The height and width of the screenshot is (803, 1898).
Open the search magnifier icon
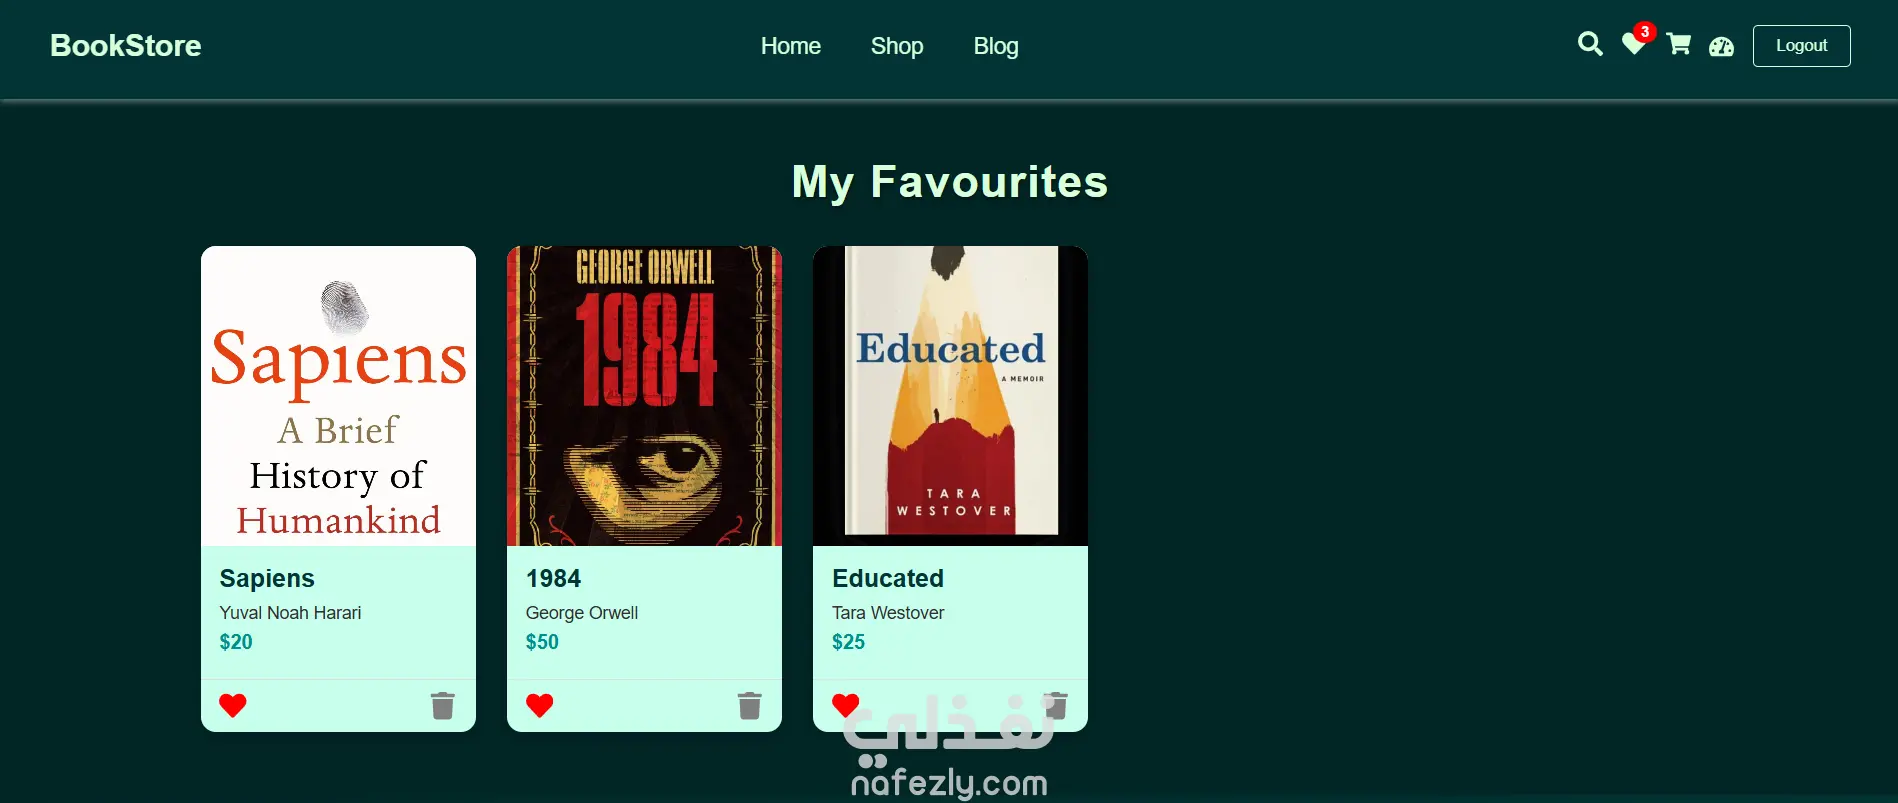tap(1590, 44)
